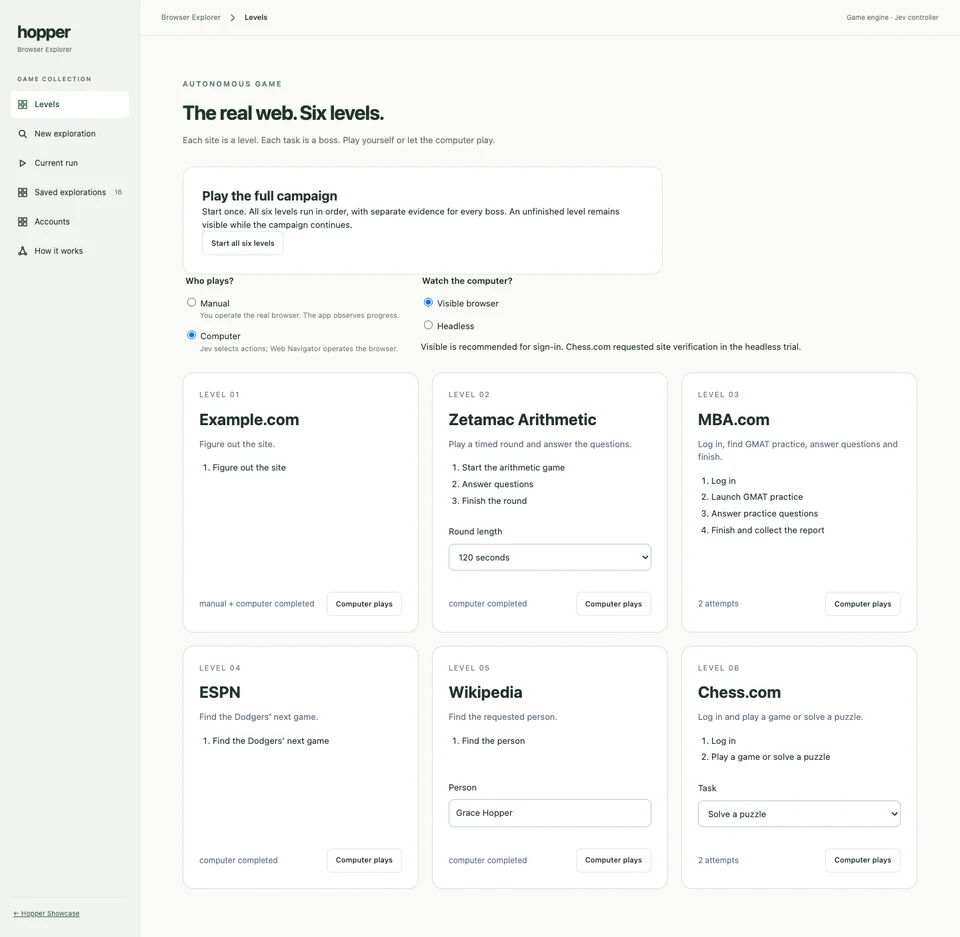Click the Zetamac Arithmetic level title
Screen dimensions: 960x937
pyautogui.click(x=522, y=420)
